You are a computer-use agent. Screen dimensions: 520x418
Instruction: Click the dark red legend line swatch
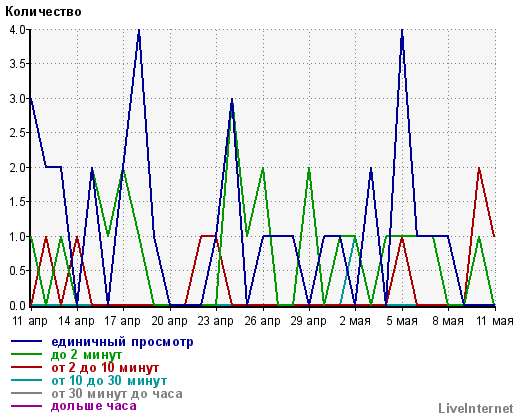tap(26, 367)
